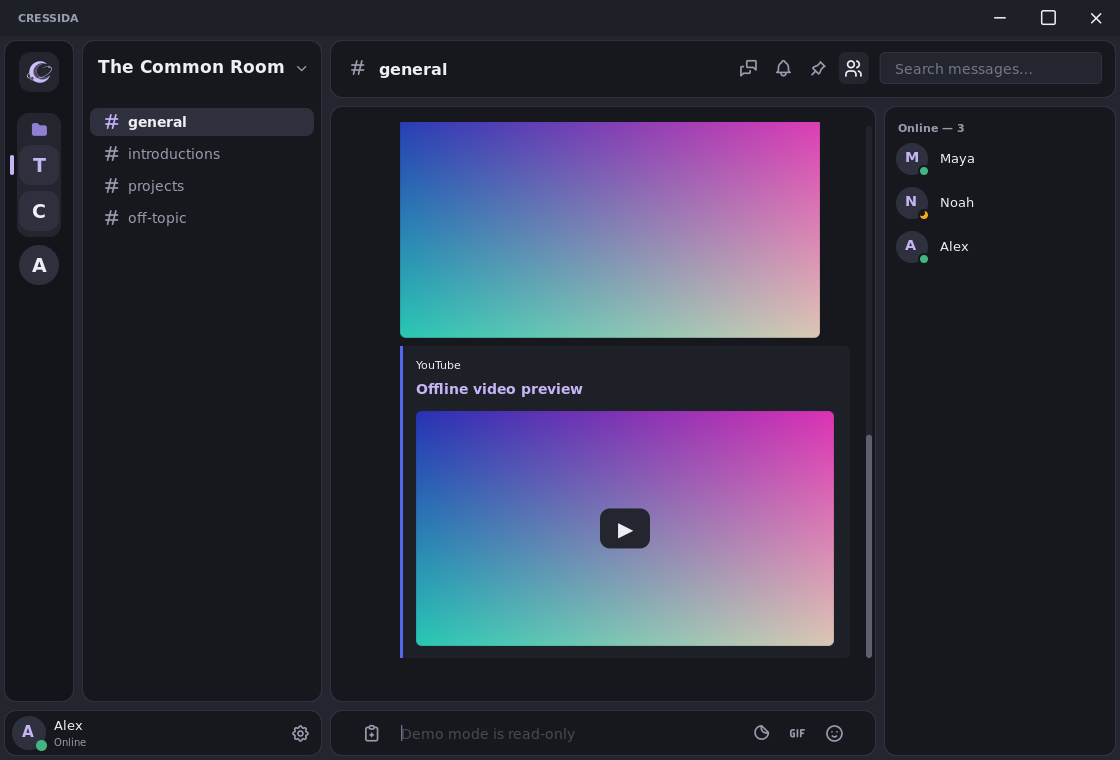Screen dimensions: 1120x760
Task: Click the server folder icon
Action: click(x=39, y=129)
